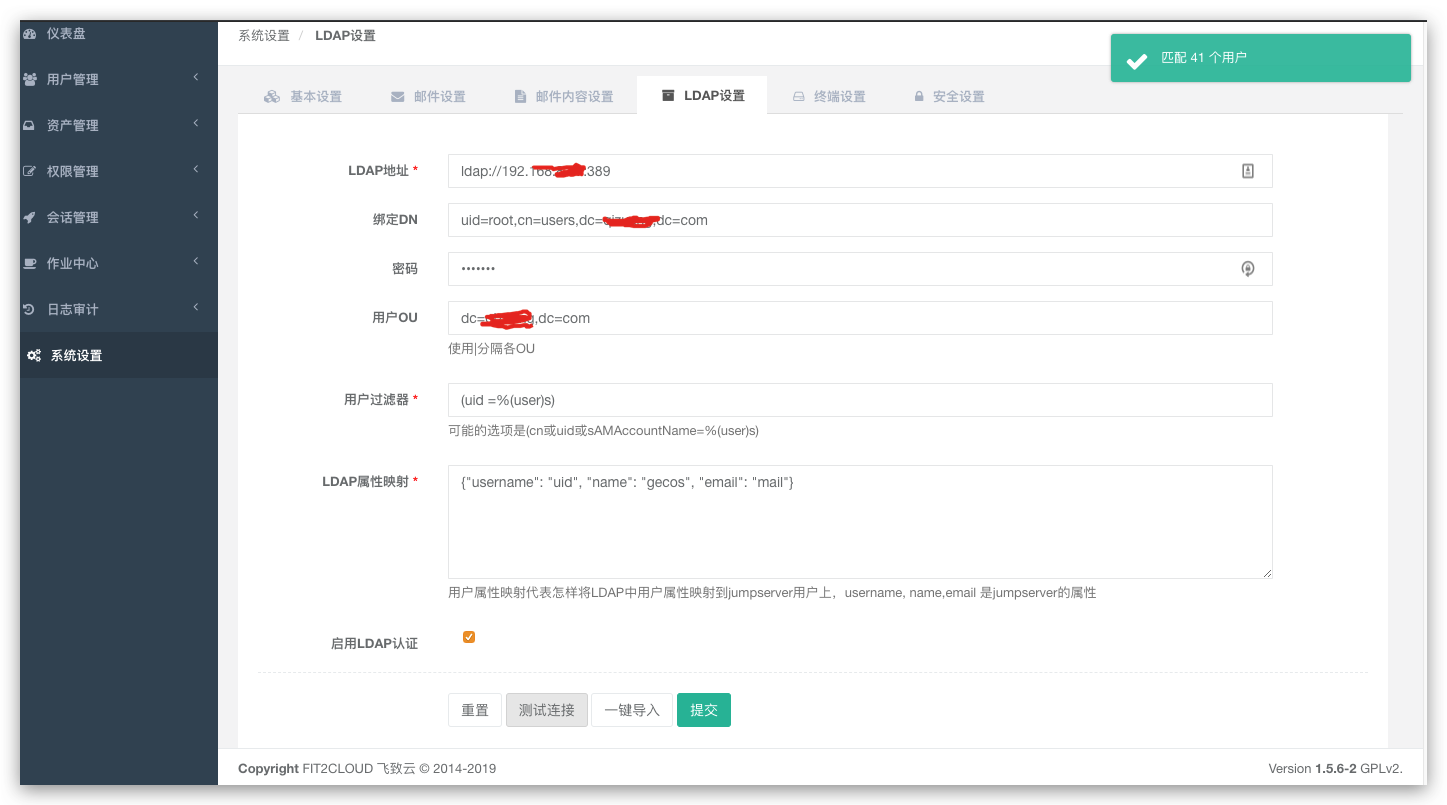The image size is (1447, 805).
Task: Click the checkmark icon in success notification
Action: (1136, 62)
